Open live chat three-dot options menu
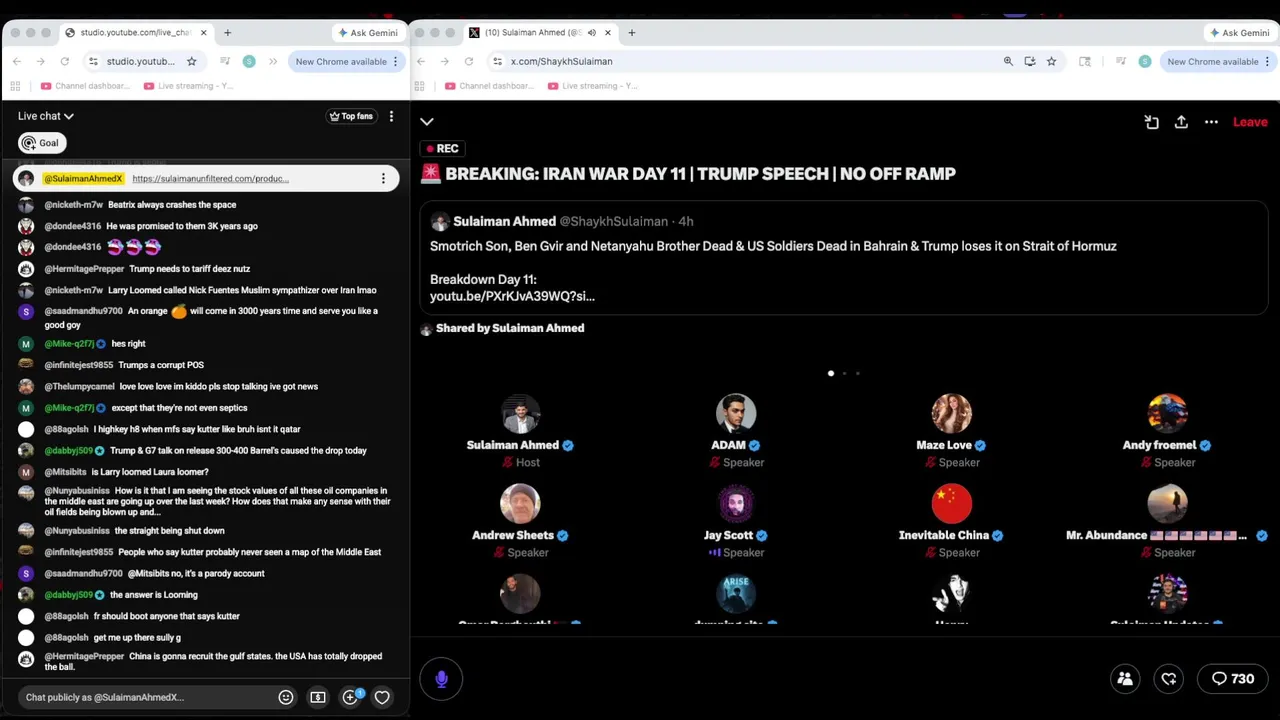The height and width of the screenshot is (720, 1280). (x=391, y=116)
